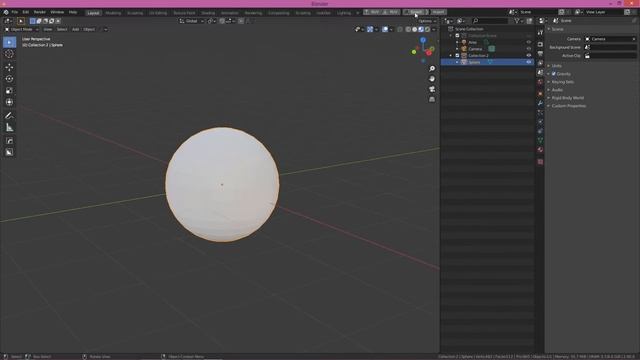Select the Select Box tool
The height and width of the screenshot is (360, 640).
pos(9,42)
